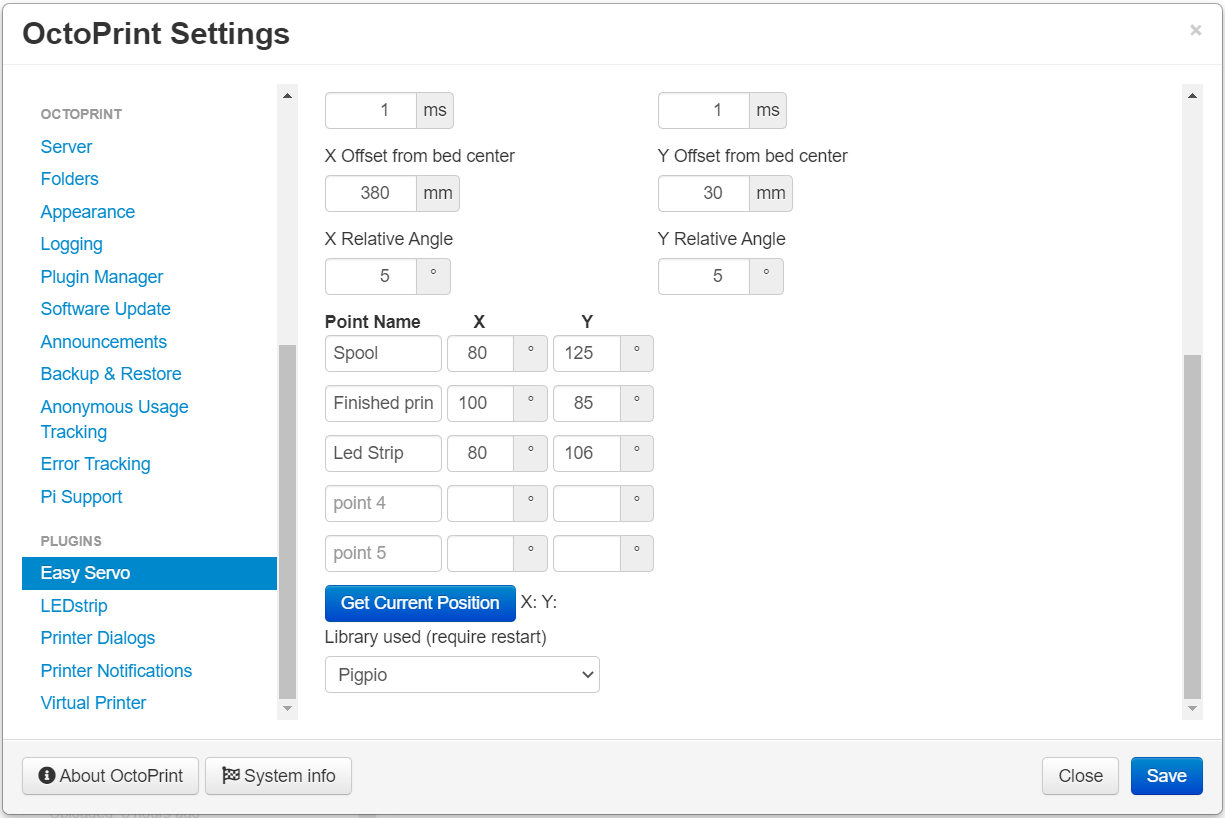Click the System info flag icon button
Image resolution: width=1225 pixels, height=818 pixels.
[x=278, y=776]
